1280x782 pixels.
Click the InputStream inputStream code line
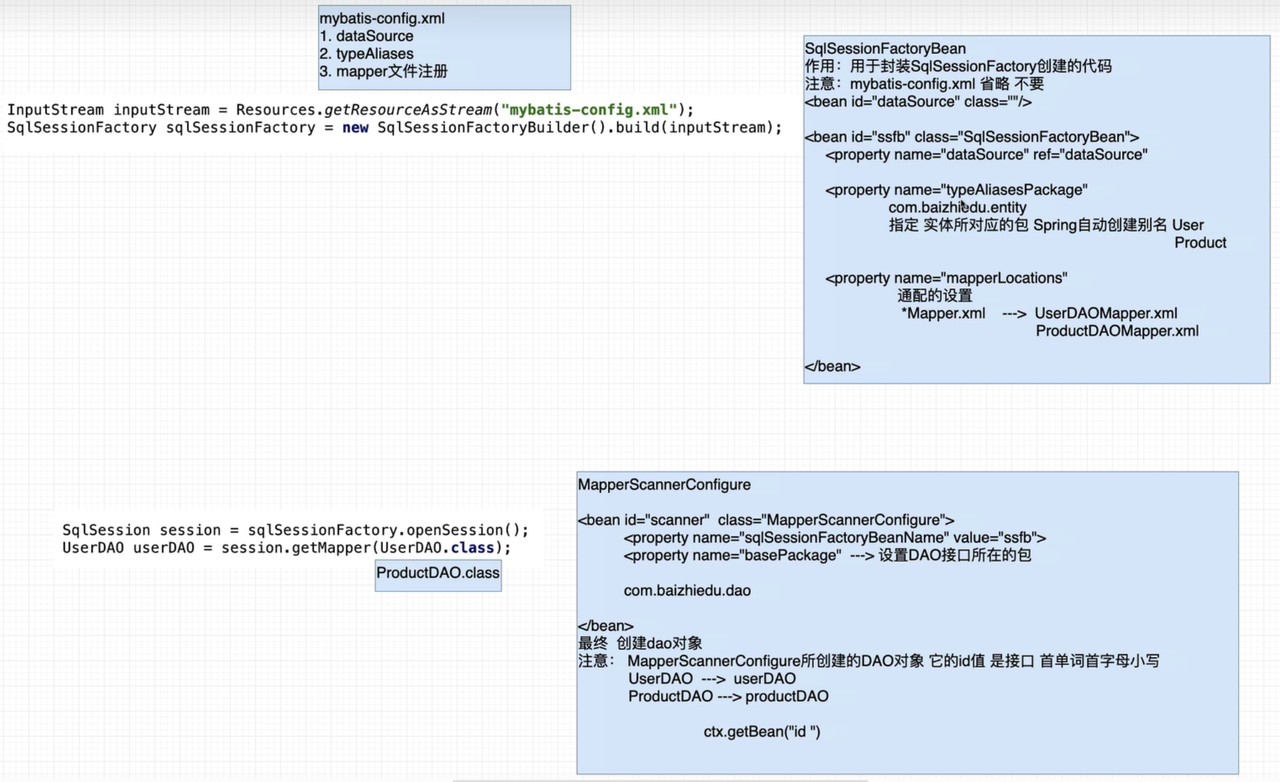(x=350, y=109)
